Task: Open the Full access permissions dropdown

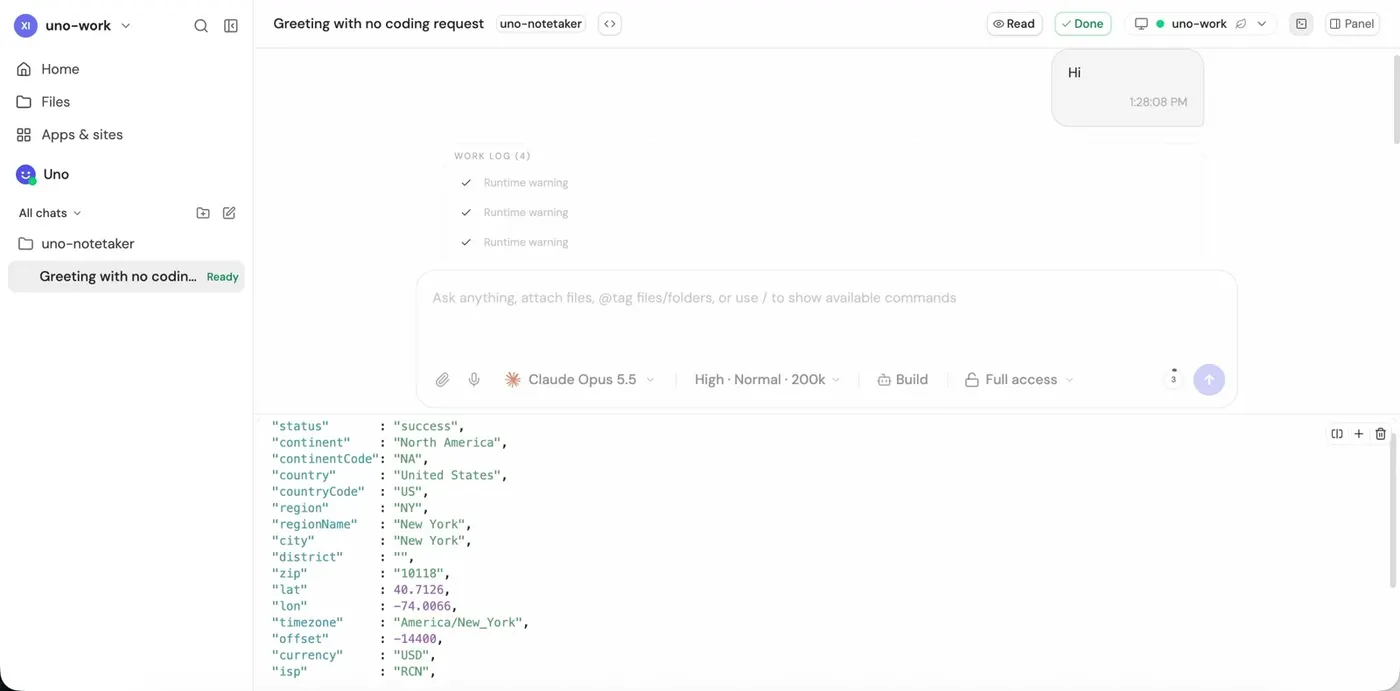Action: pyautogui.click(x=1019, y=380)
